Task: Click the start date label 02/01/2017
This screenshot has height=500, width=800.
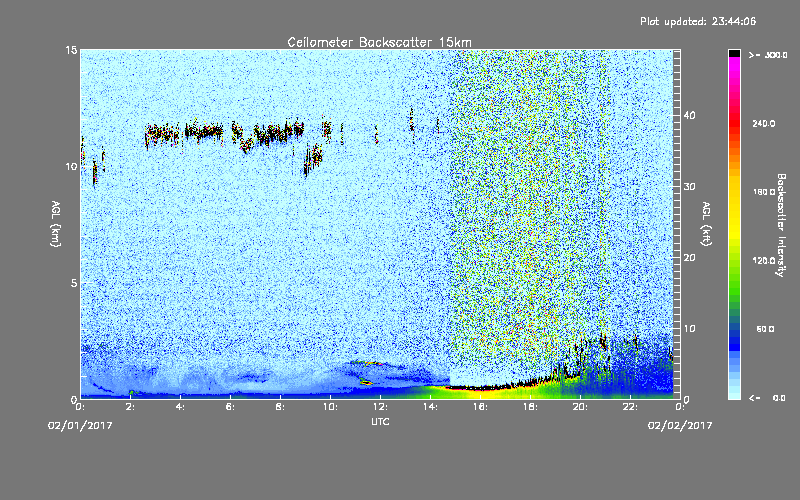Action: point(80,426)
